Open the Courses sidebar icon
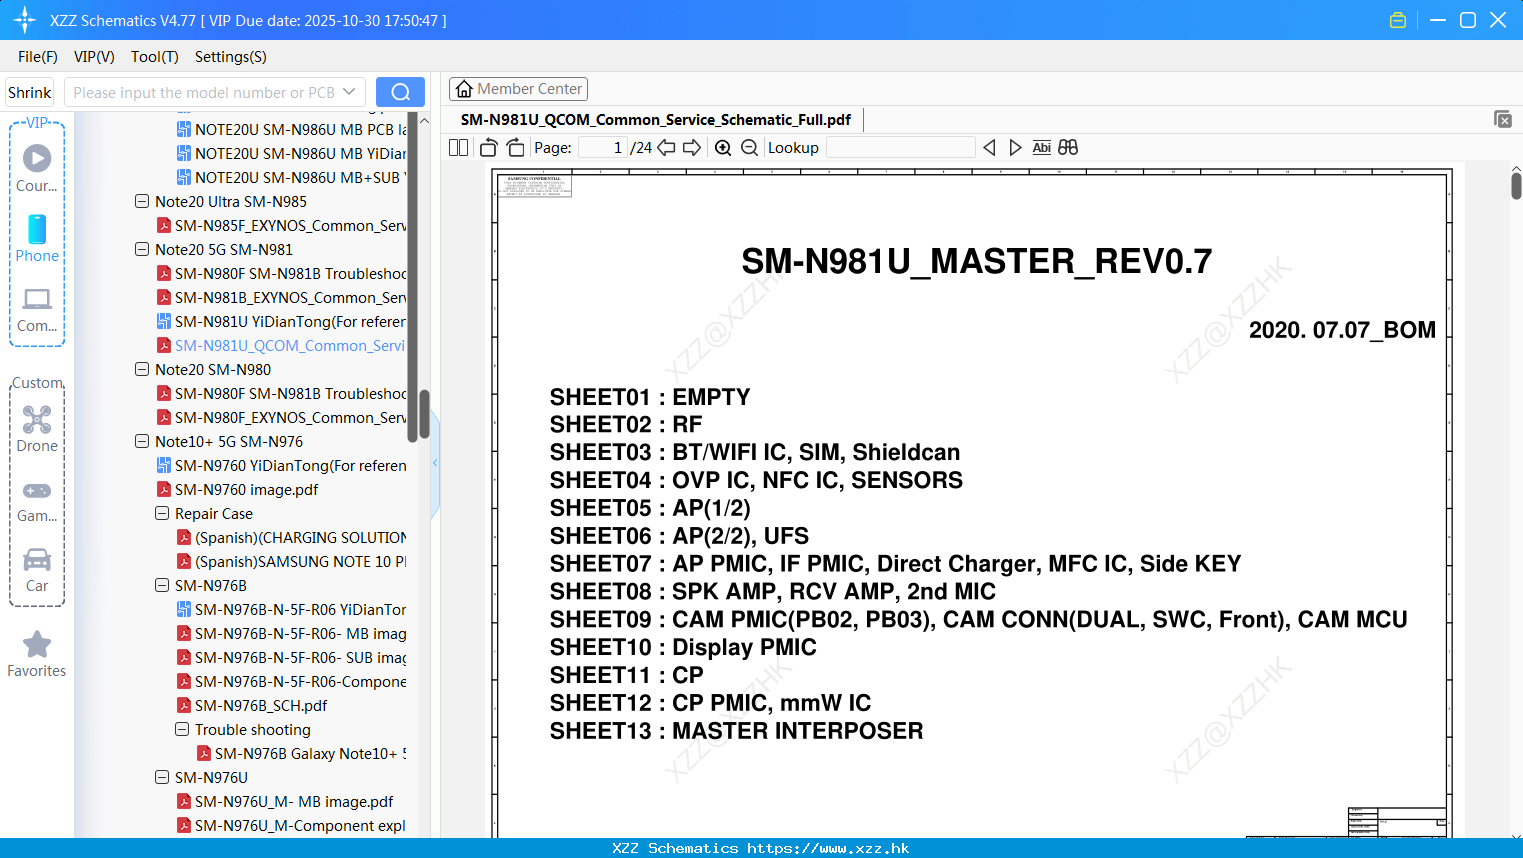The width and height of the screenshot is (1523, 858). 37,167
